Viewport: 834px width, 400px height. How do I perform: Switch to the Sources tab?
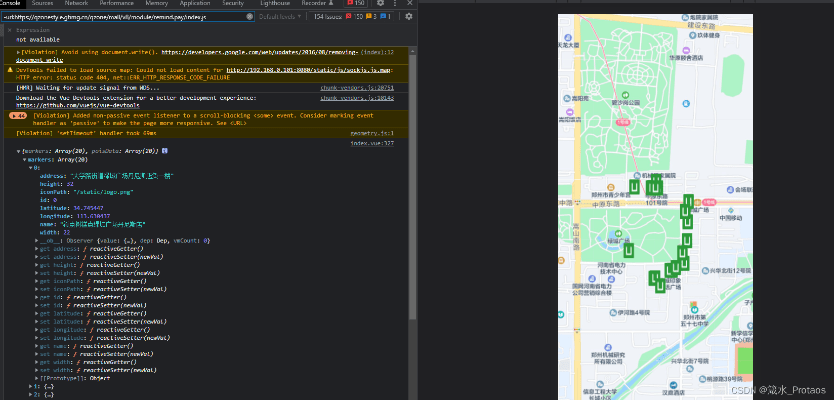click(43, 4)
